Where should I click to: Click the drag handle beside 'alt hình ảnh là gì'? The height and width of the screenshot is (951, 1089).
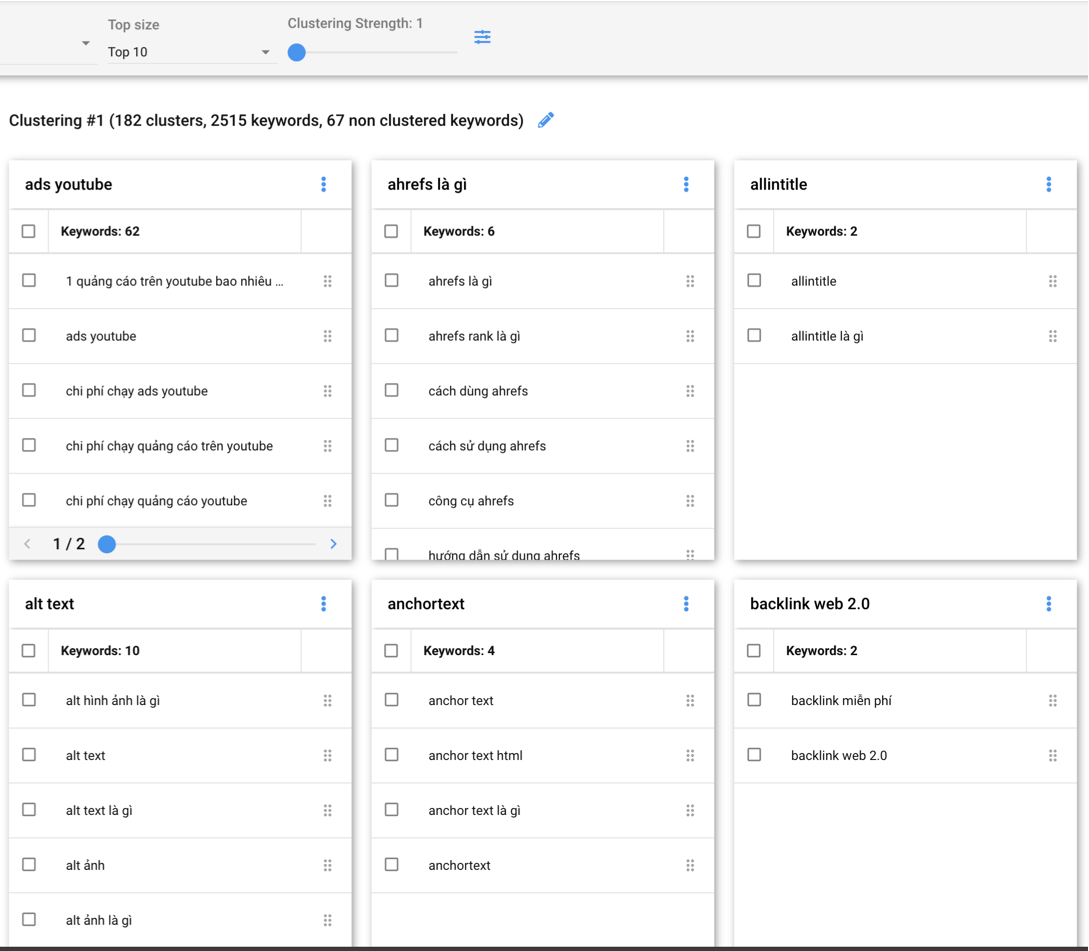tap(328, 700)
